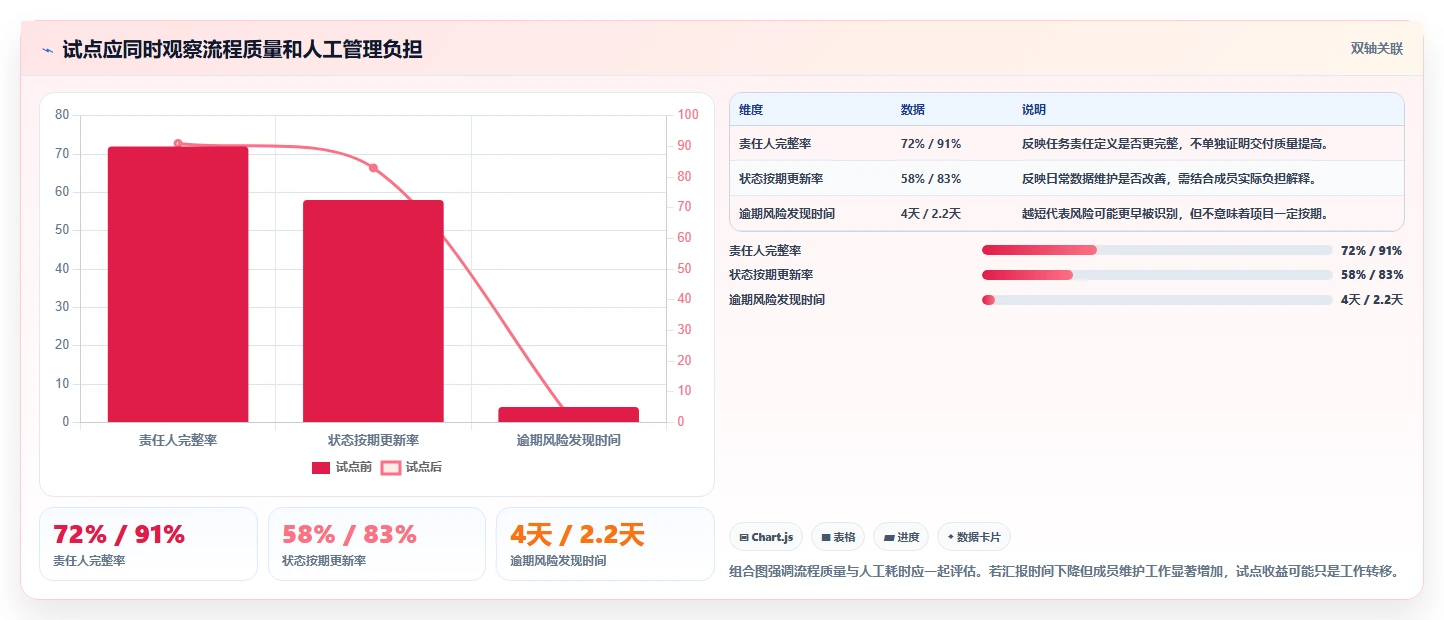Click the 状态按期更新率 bar in the chart

pyautogui.click(x=373, y=311)
